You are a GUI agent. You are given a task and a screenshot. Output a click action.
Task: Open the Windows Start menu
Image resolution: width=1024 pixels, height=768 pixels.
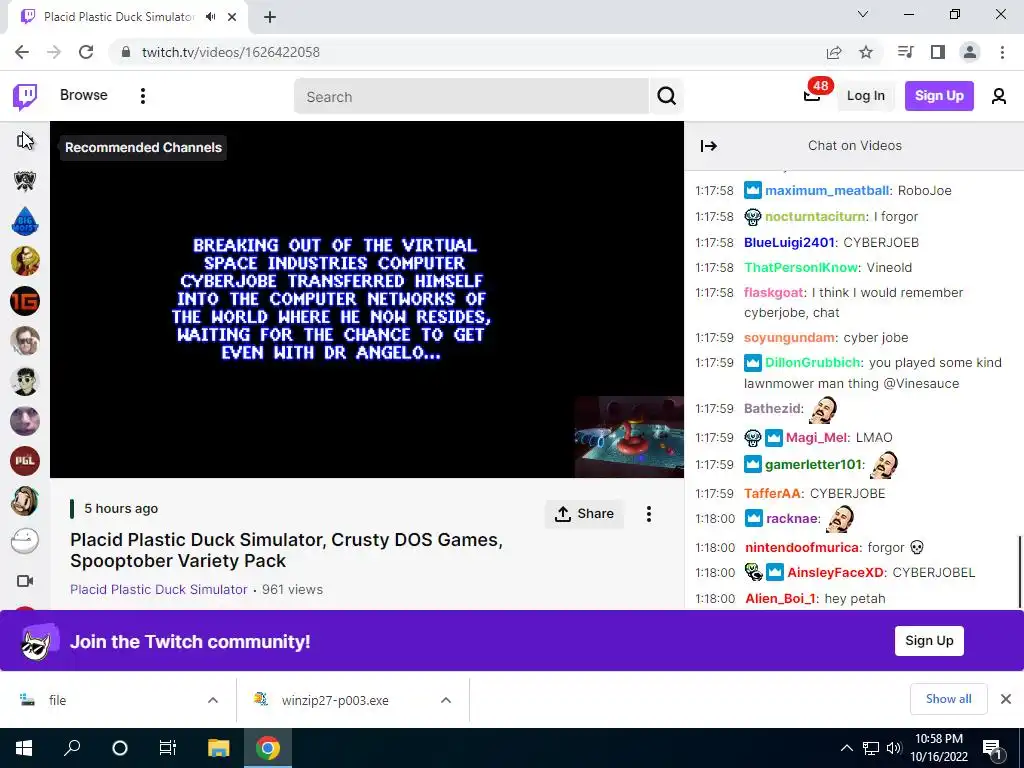pos(24,748)
